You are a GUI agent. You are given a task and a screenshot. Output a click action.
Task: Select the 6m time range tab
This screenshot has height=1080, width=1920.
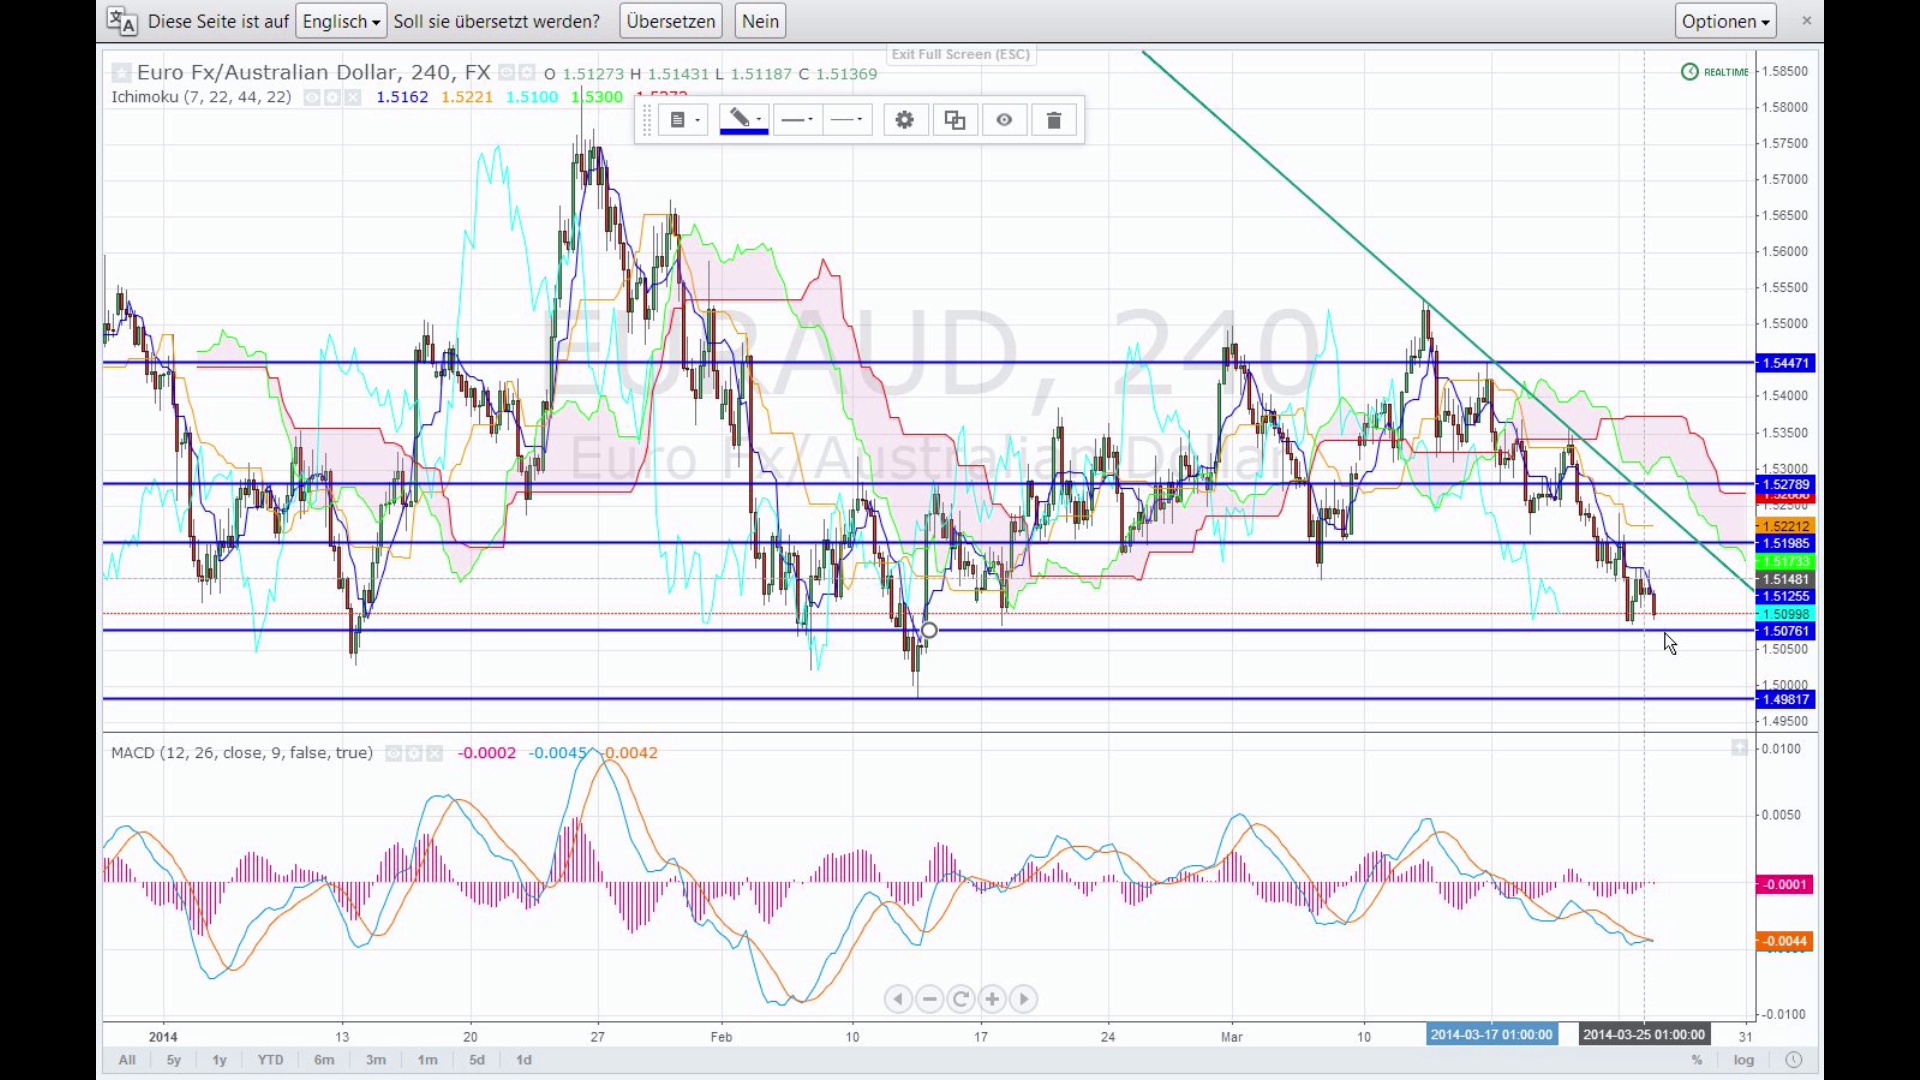coord(324,1060)
